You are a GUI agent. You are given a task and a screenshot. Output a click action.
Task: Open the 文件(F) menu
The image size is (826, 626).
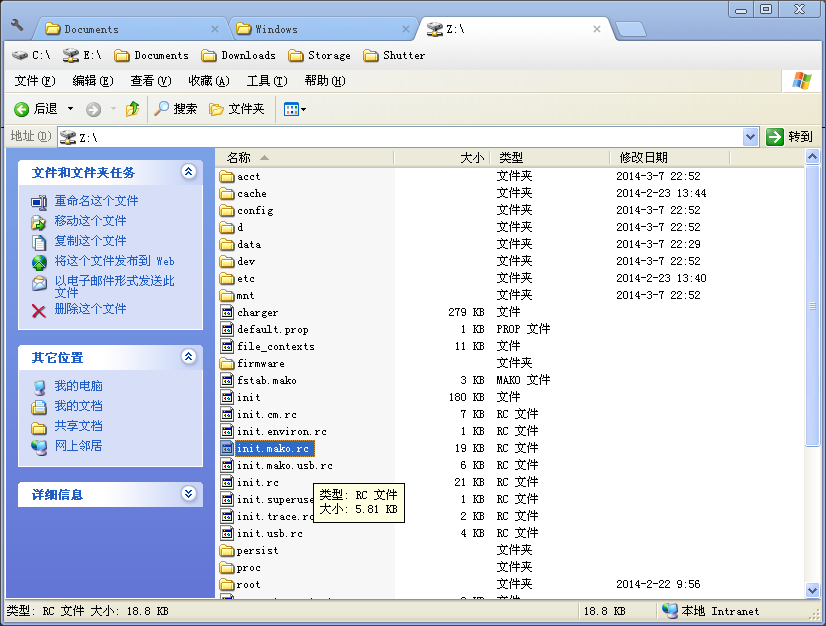35,81
